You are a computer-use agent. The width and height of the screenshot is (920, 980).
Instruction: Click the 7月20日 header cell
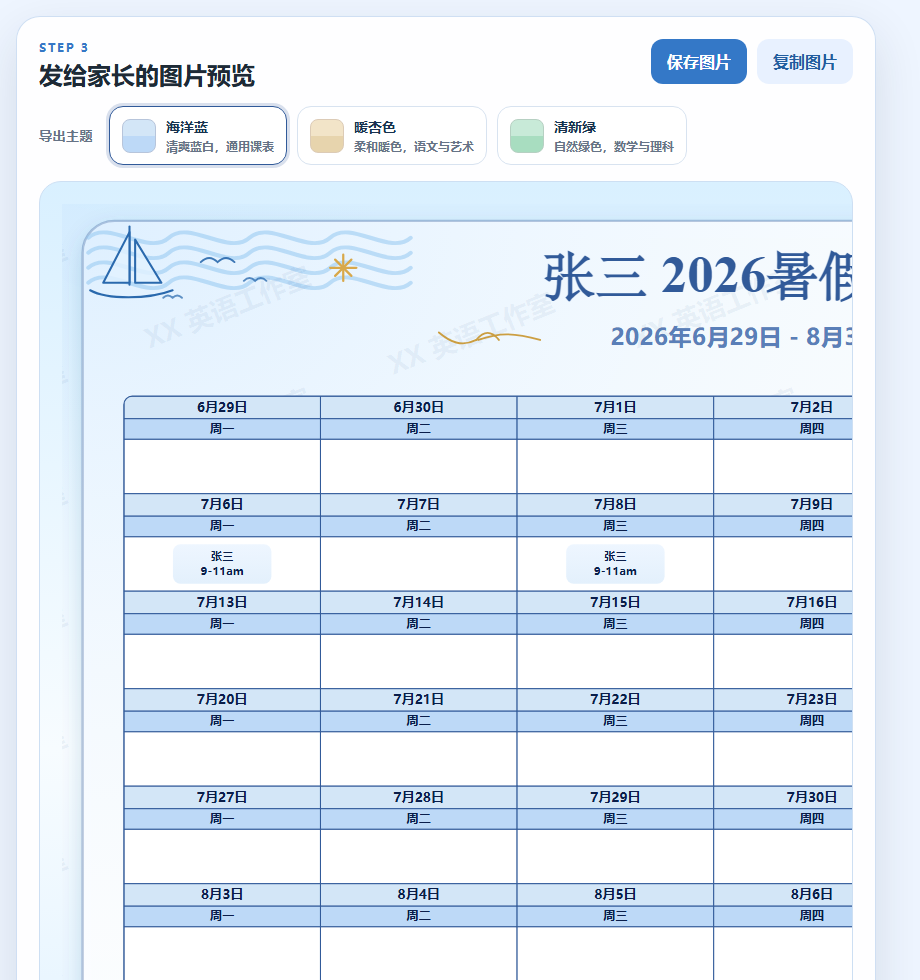[222, 699]
